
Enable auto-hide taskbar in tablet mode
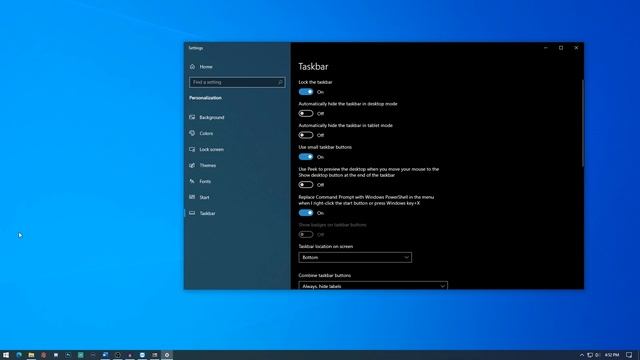306,135
